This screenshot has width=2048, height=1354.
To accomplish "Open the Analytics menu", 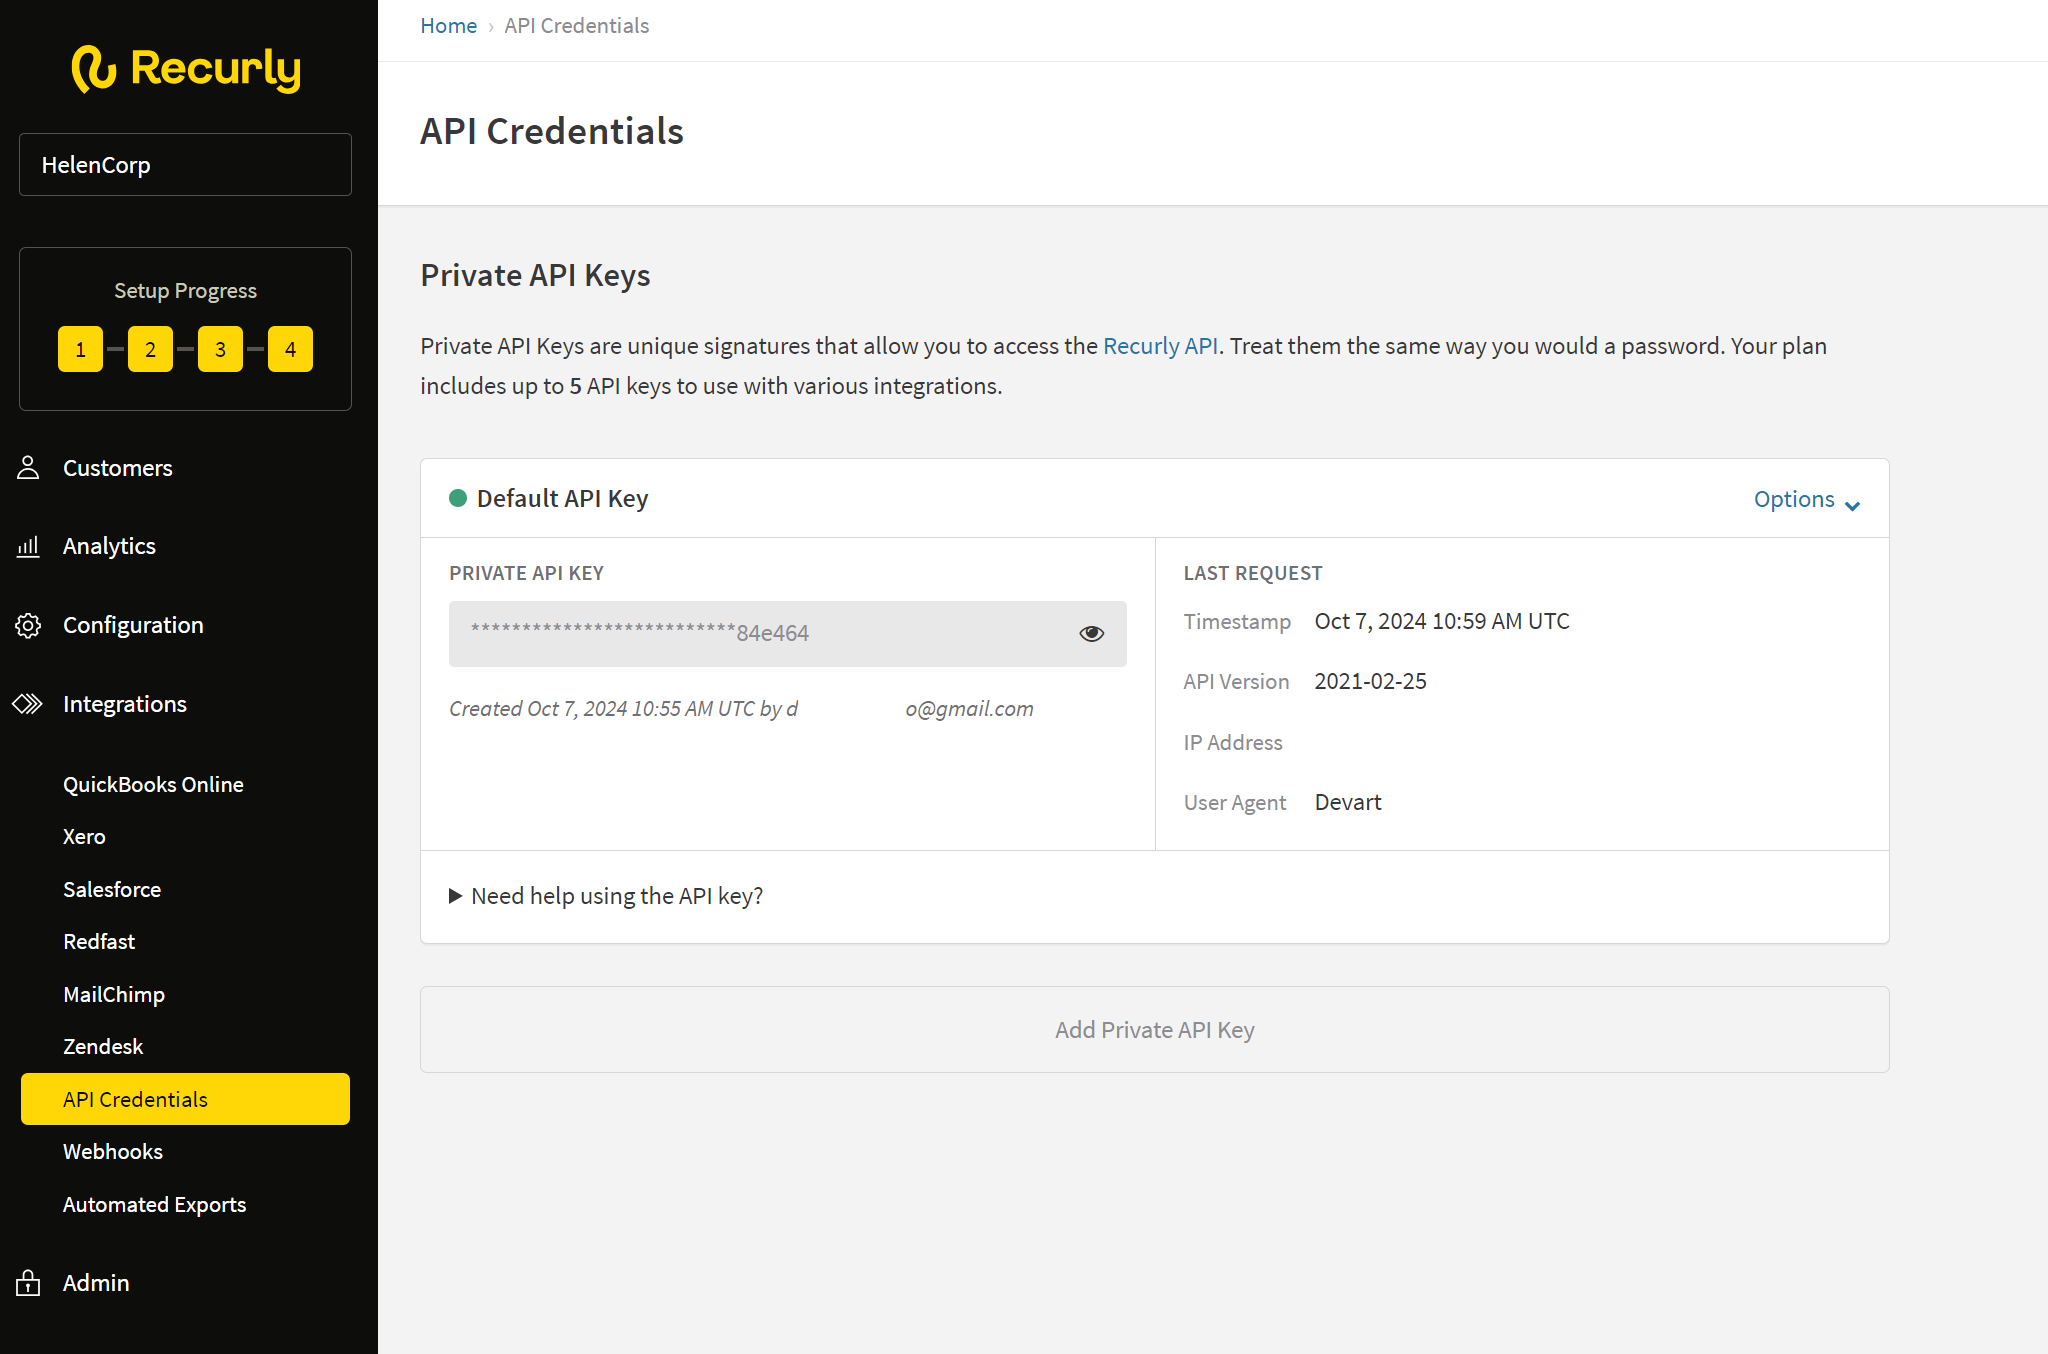I will point(109,546).
